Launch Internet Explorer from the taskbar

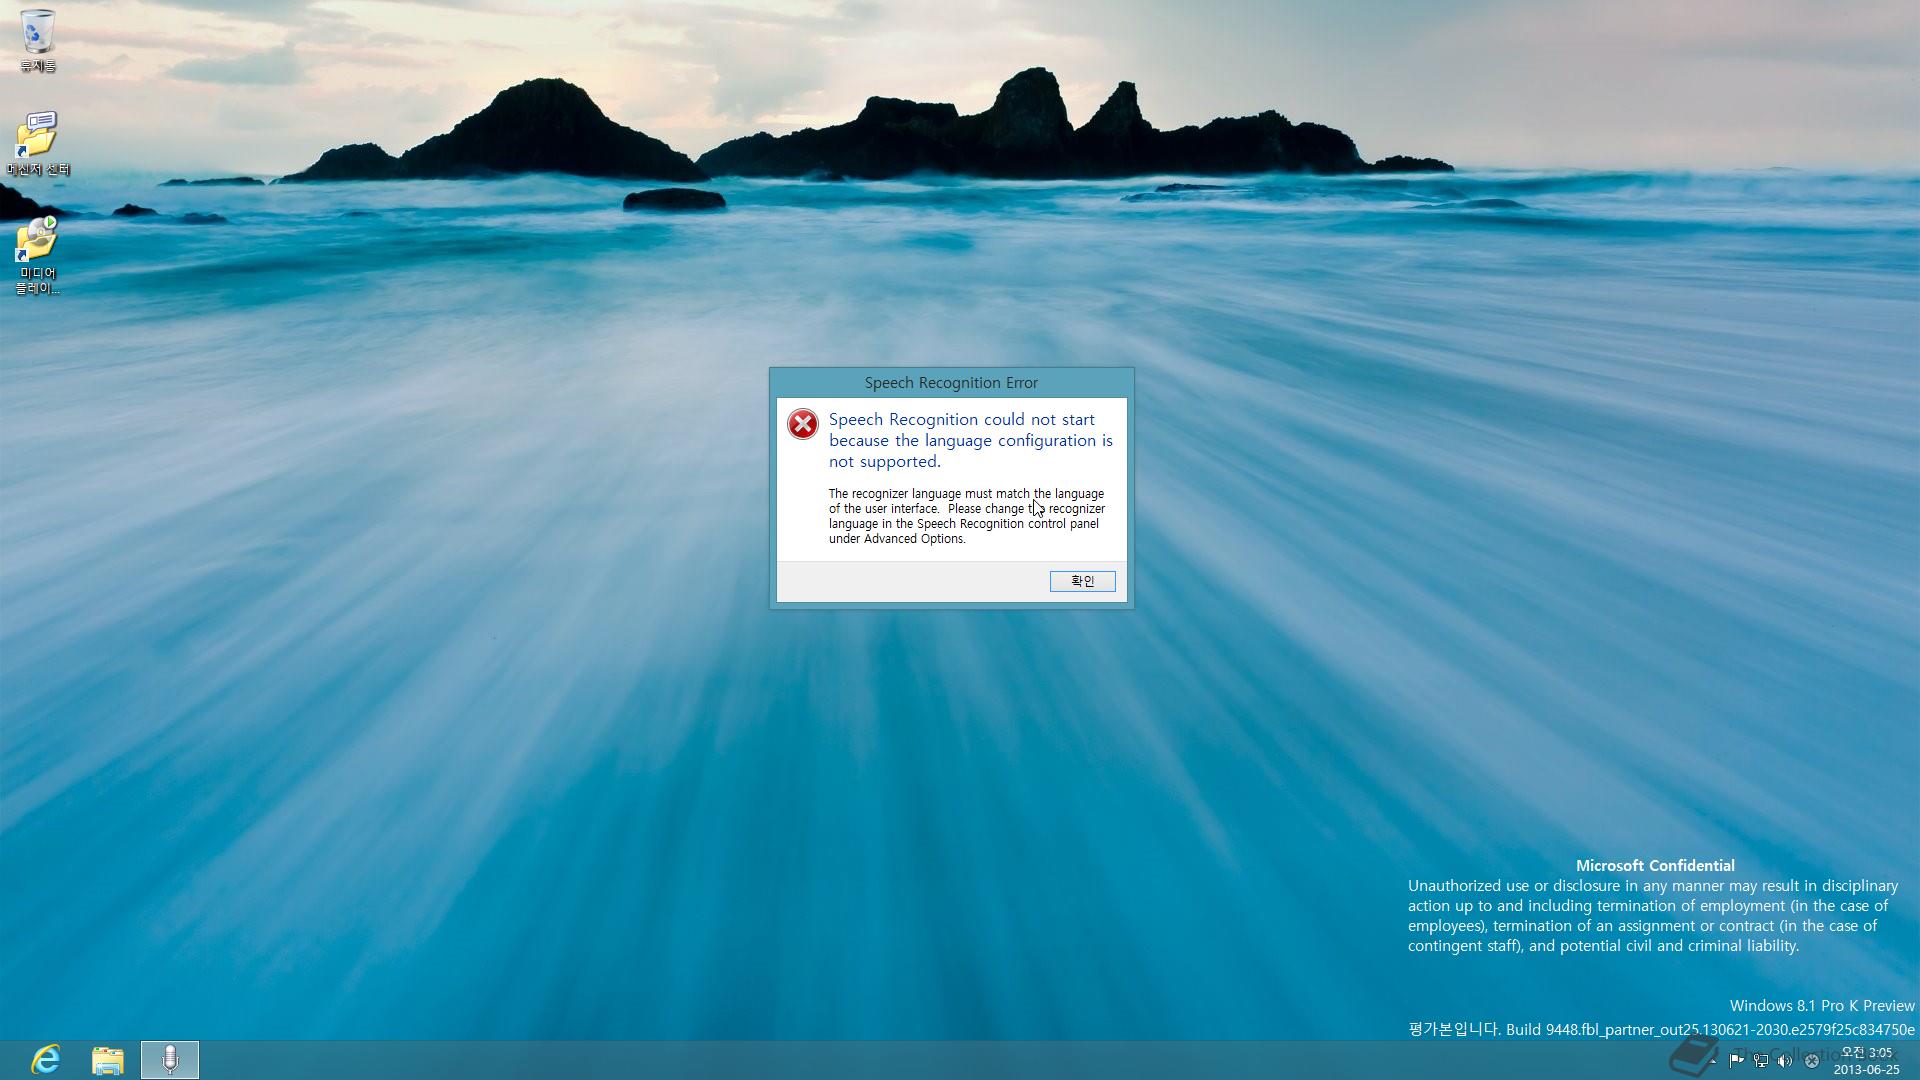pos(46,1060)
